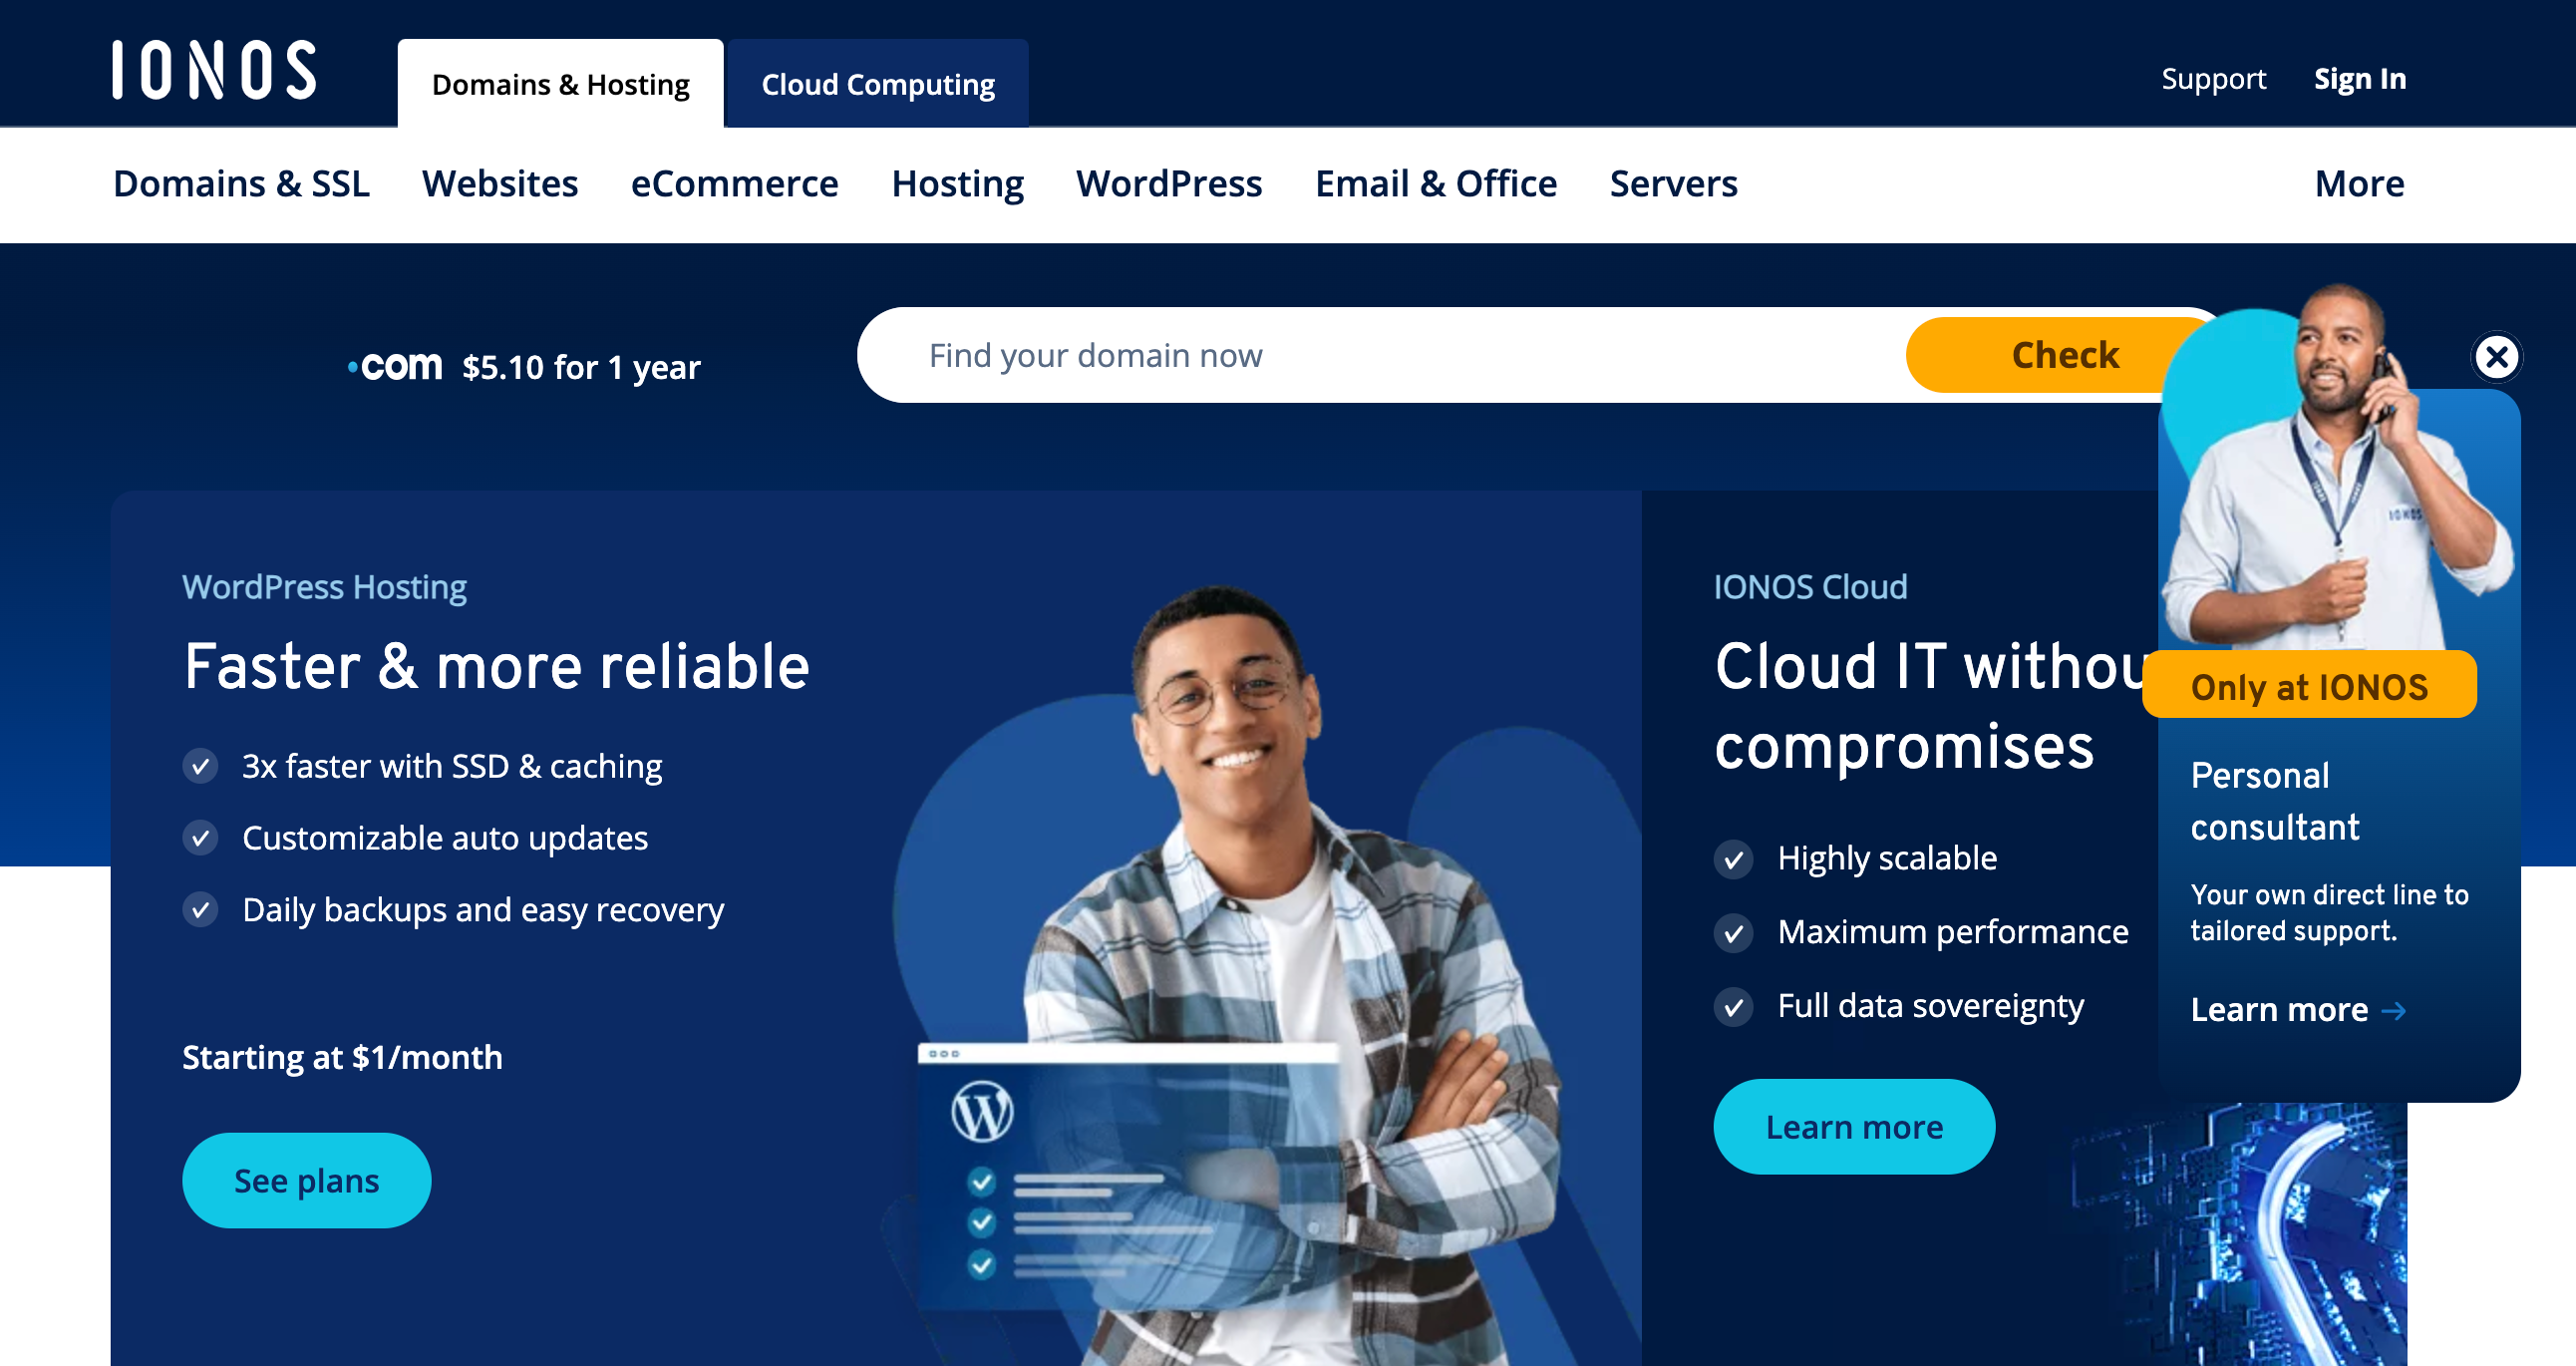
Task: Click the Only at IONOS badge
Action: pos(2309,687)
